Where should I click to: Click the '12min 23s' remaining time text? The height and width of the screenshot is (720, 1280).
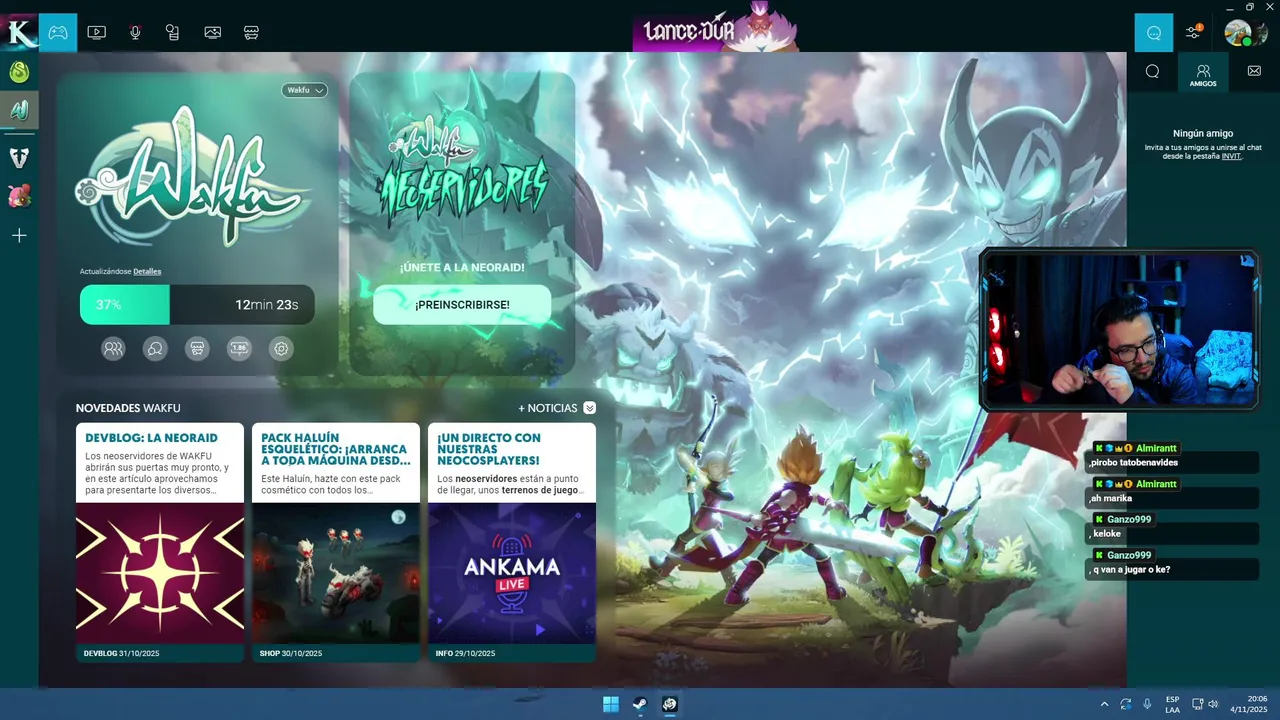click(267, 305)
